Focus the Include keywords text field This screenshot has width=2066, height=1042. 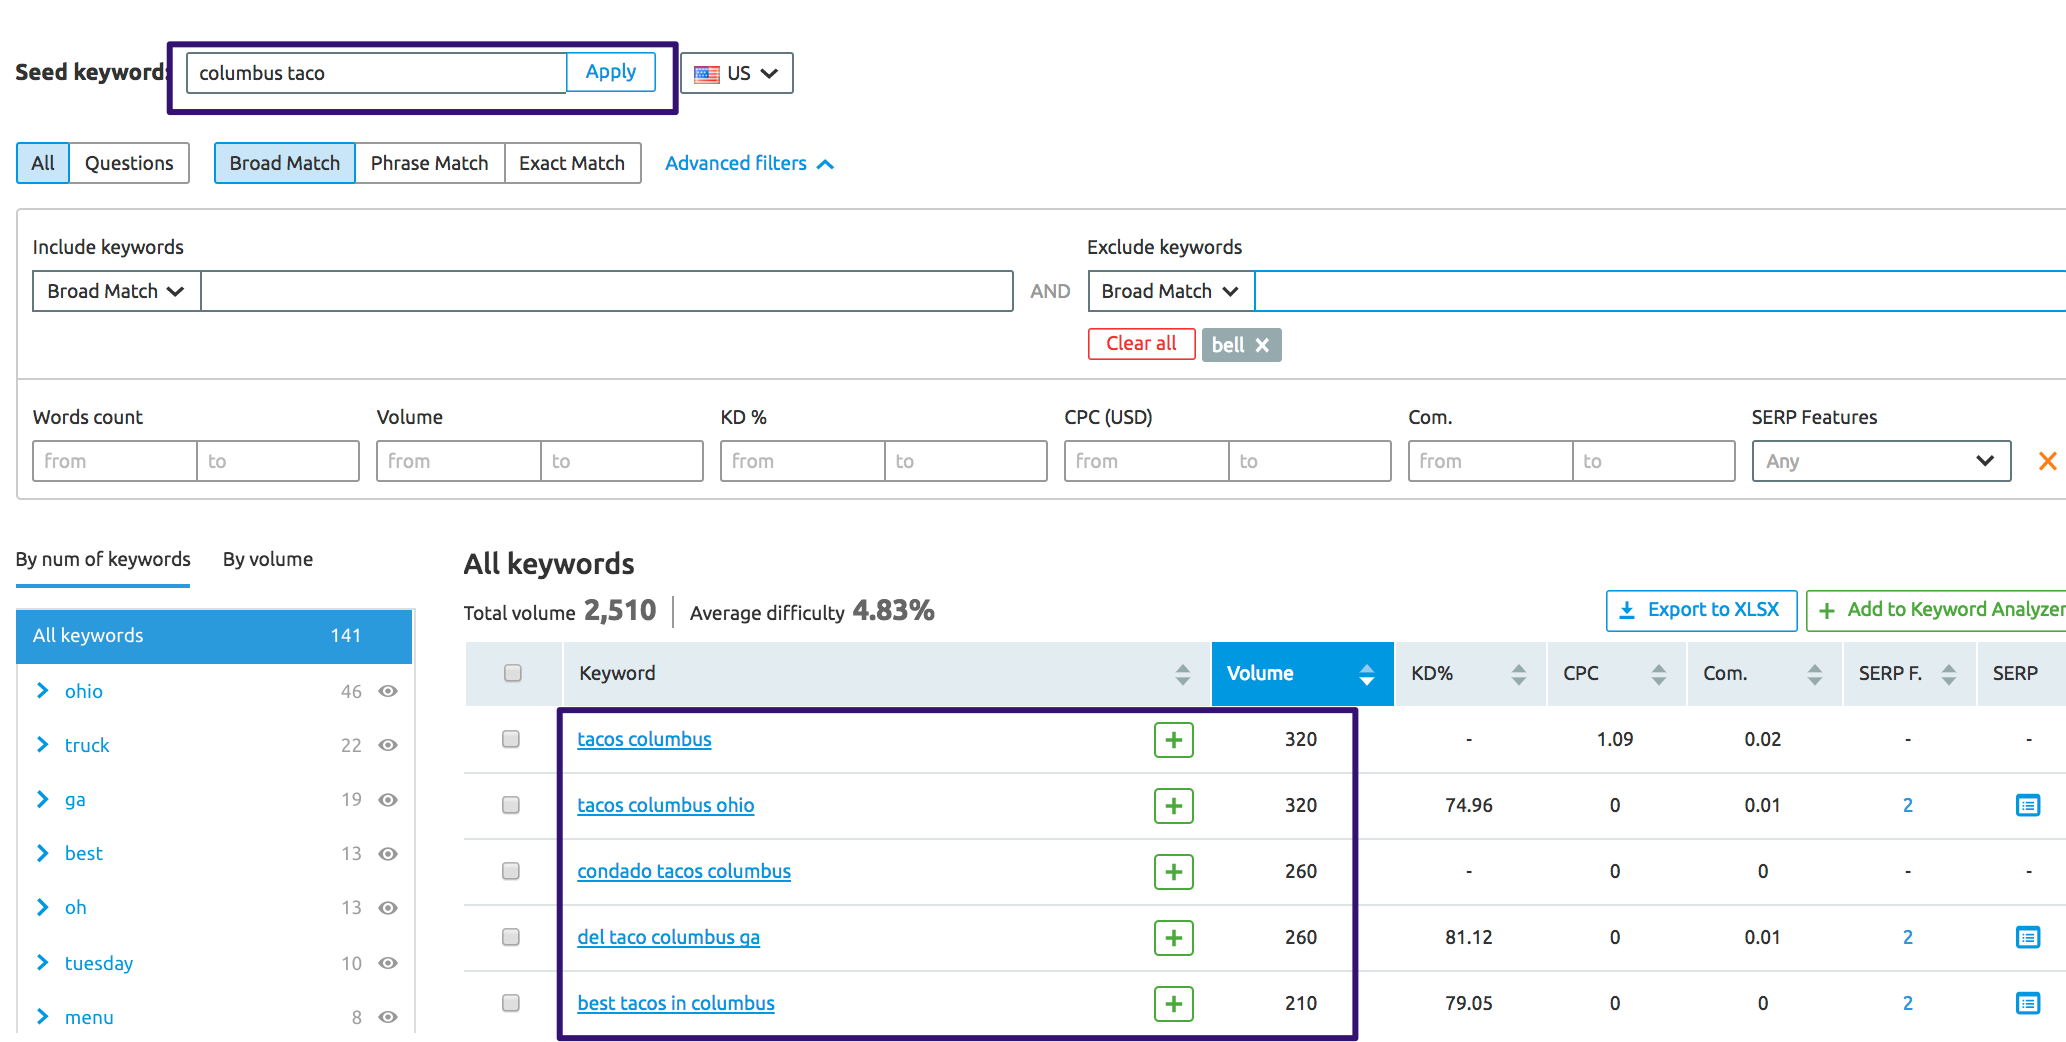[x=607, y=291]
